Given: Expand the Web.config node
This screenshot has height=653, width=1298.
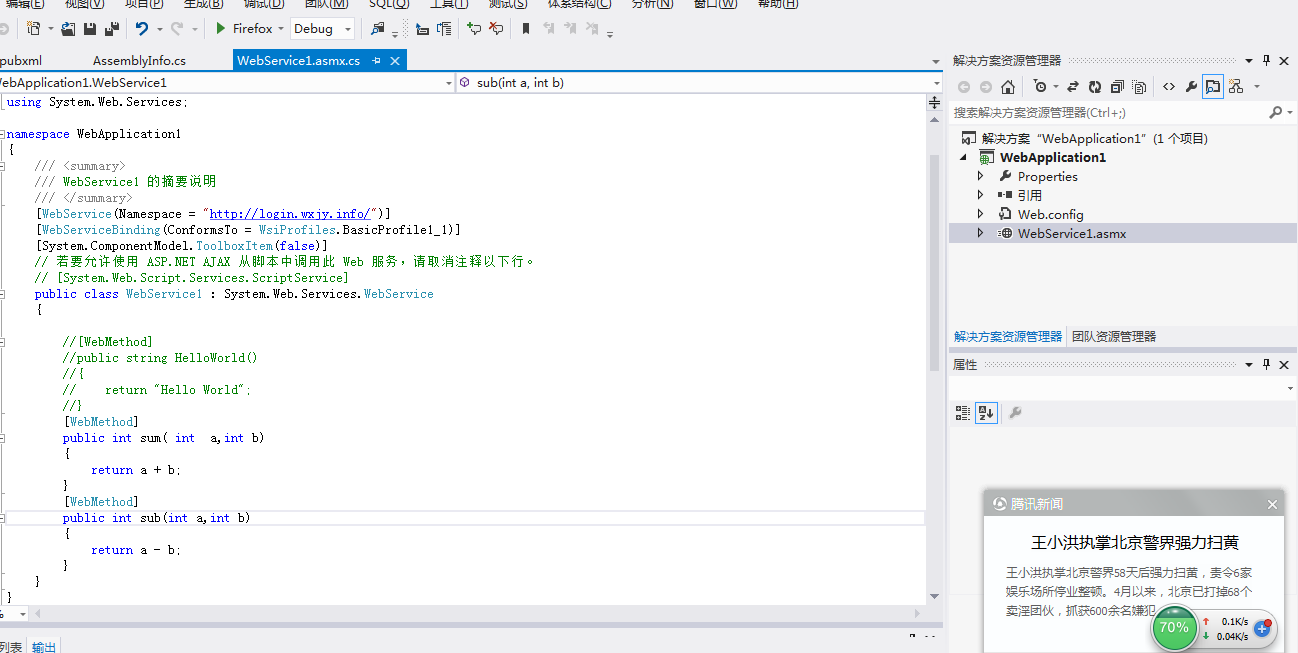Looking at the screenshot, I should (981, 214).
